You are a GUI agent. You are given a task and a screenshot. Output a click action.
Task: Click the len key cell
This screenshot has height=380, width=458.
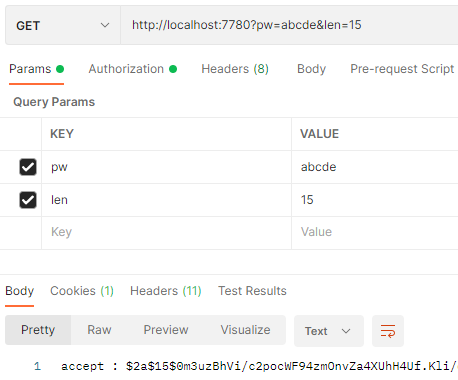pyautogui.click(x=166, y=200)
